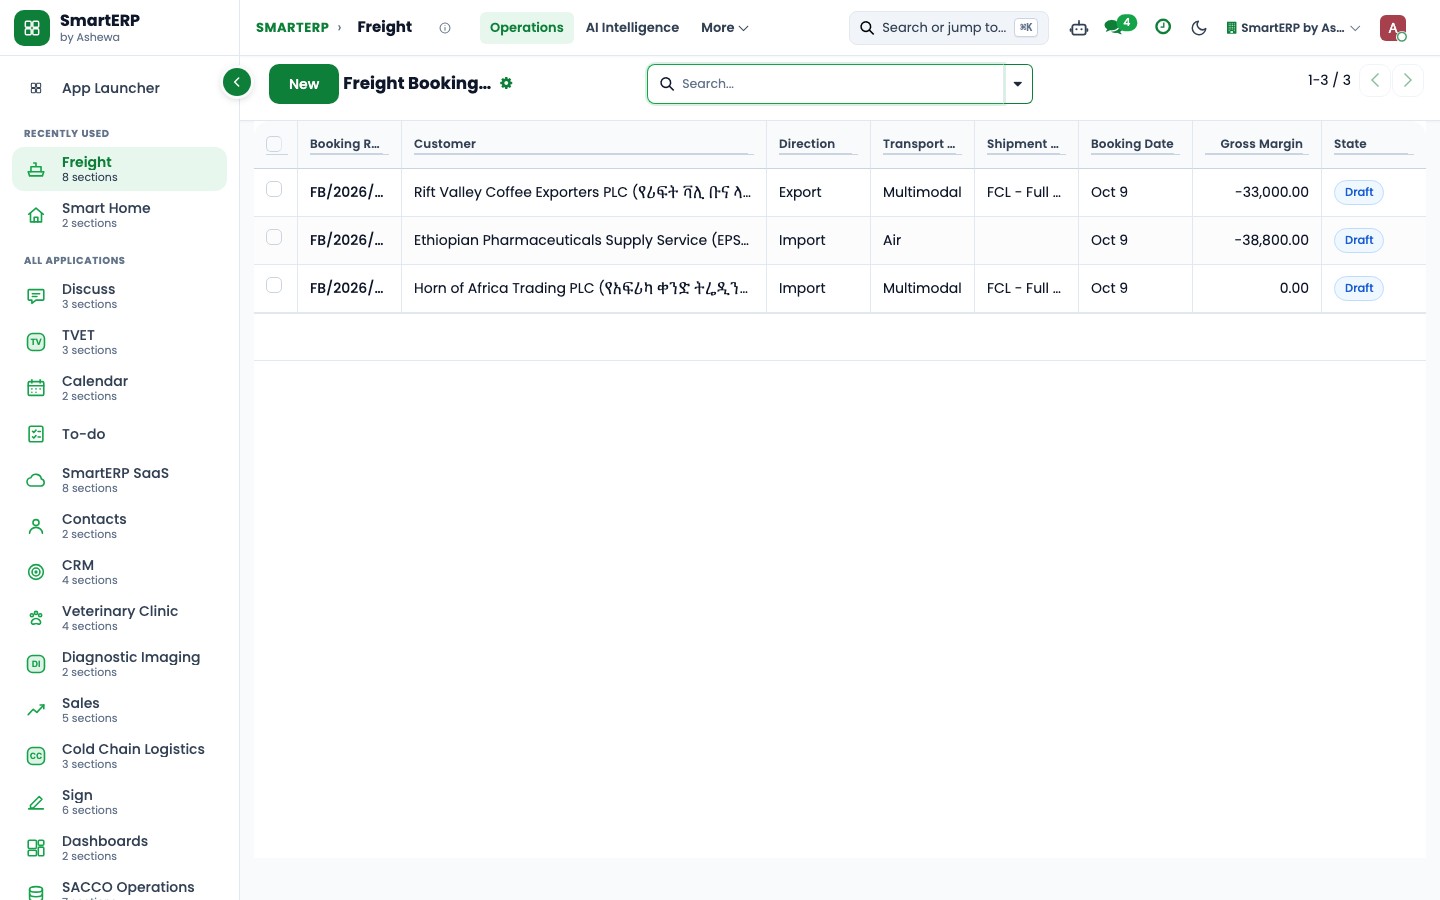Sort by the Booking R... column header
The image size is (1440, 900).
click(349, 144)
